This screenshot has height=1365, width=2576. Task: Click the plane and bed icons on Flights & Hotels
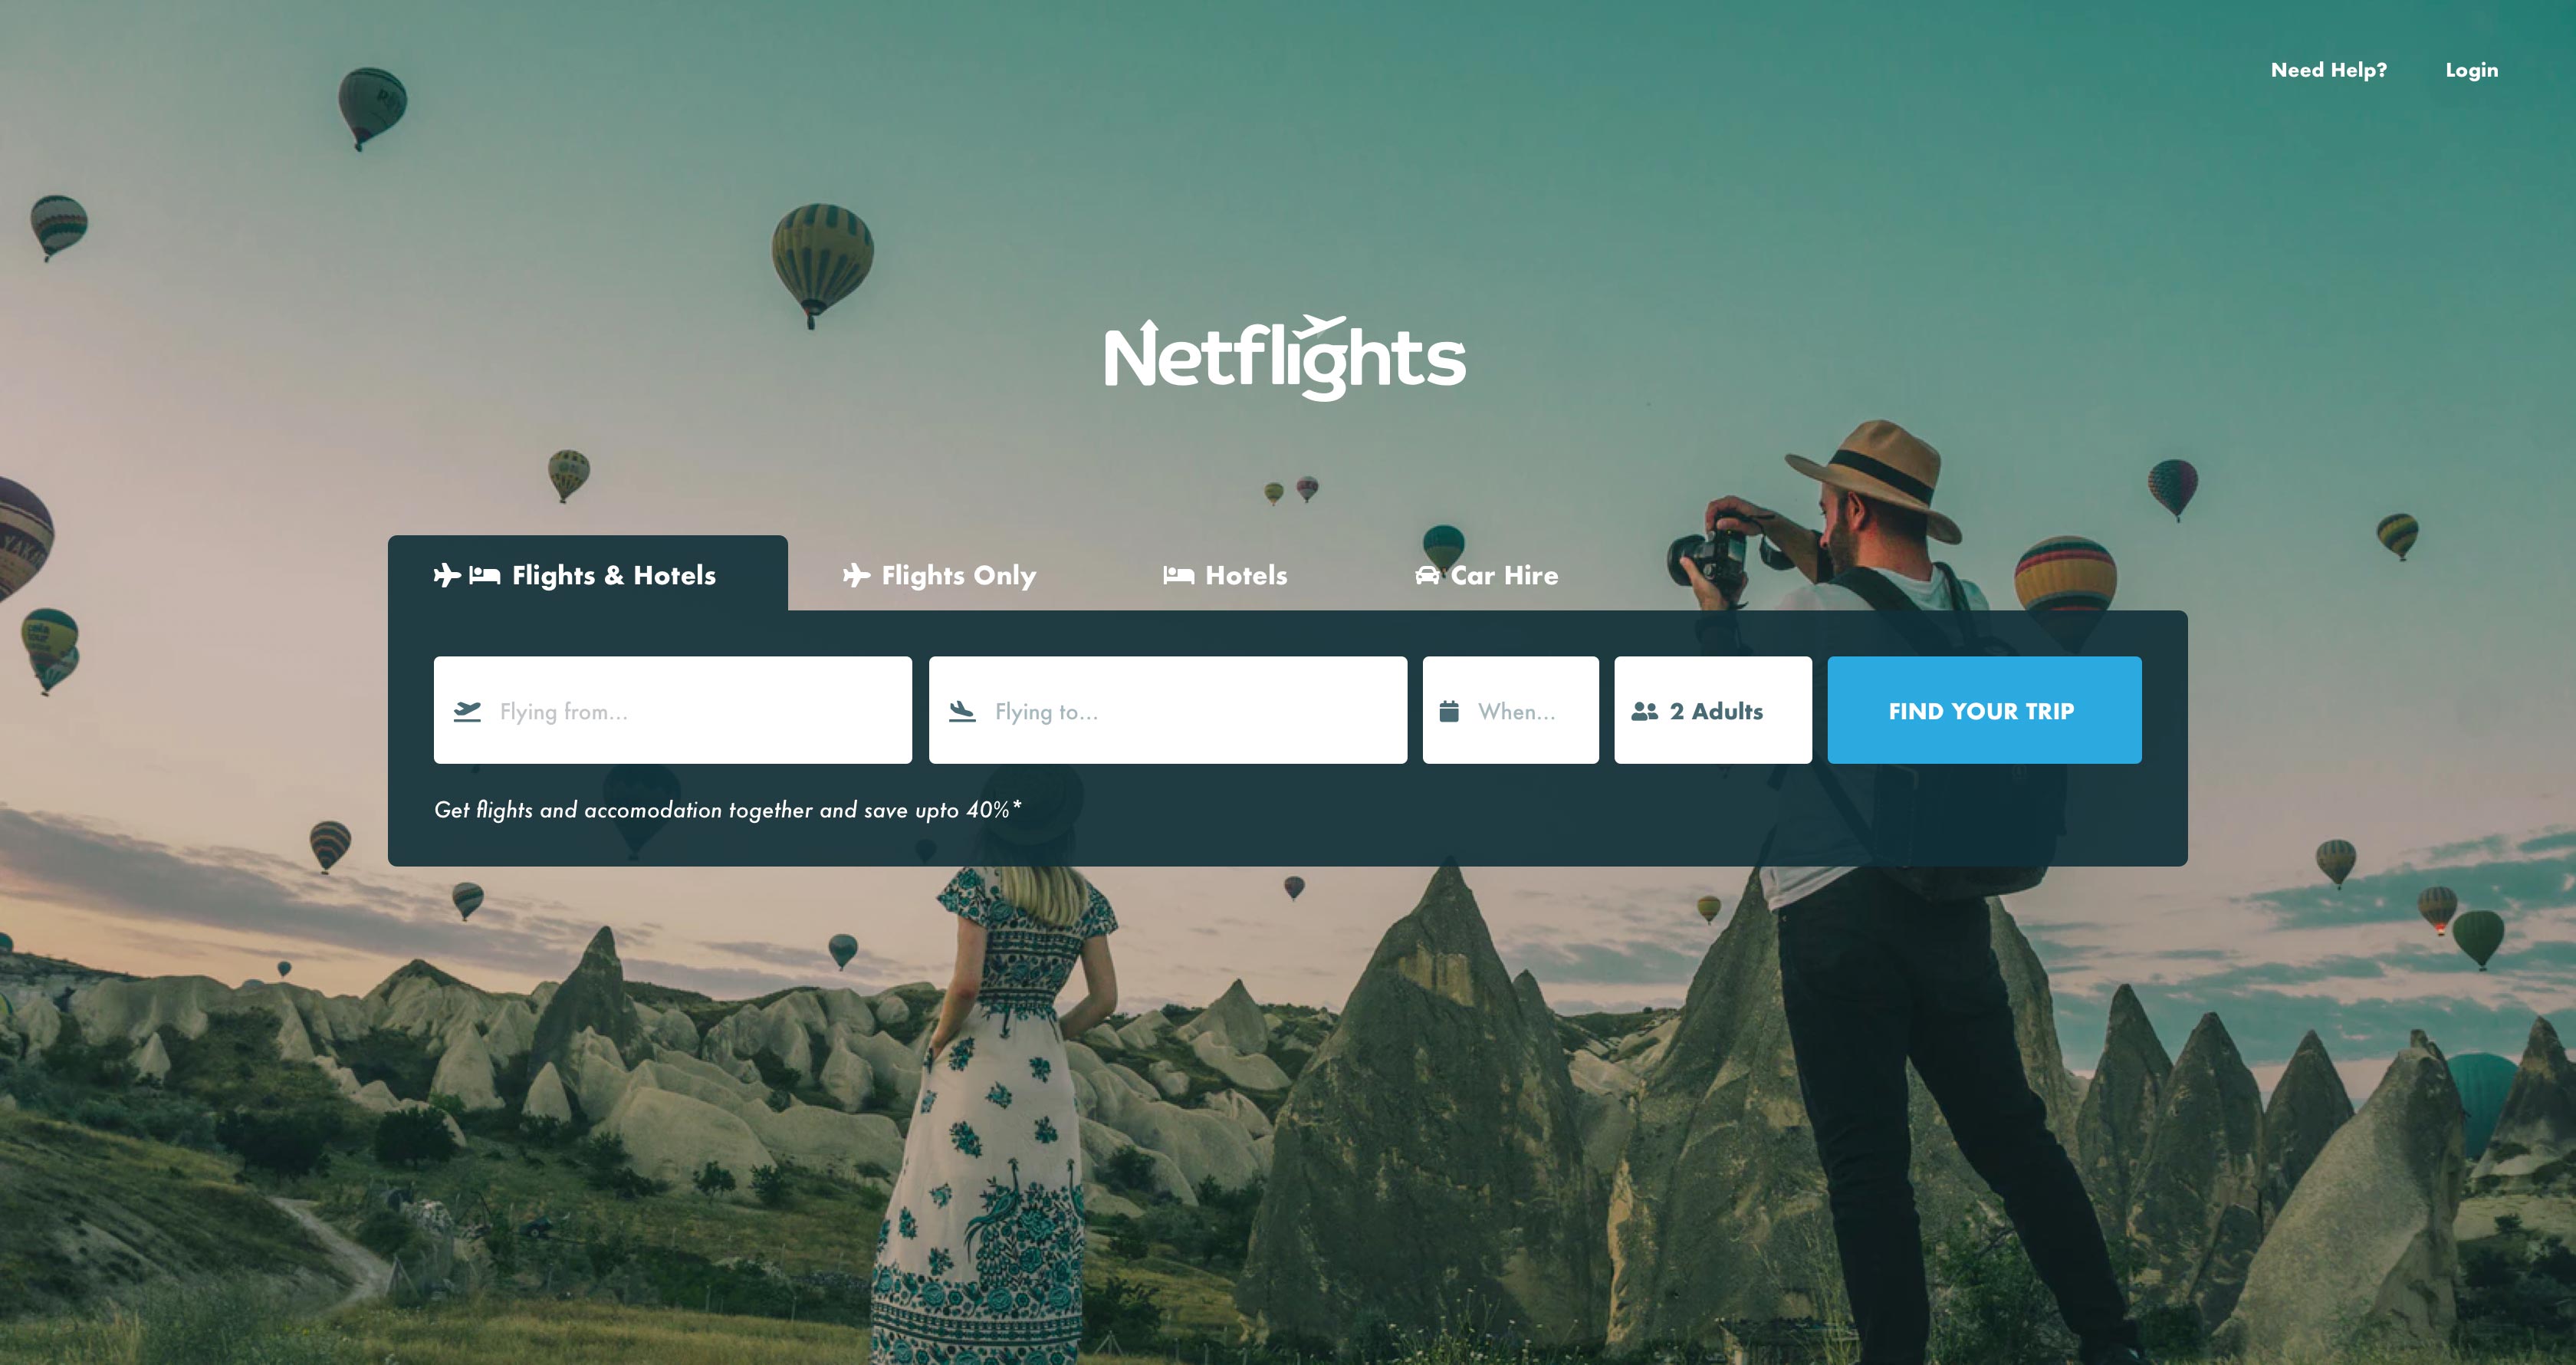coord(467,575)
